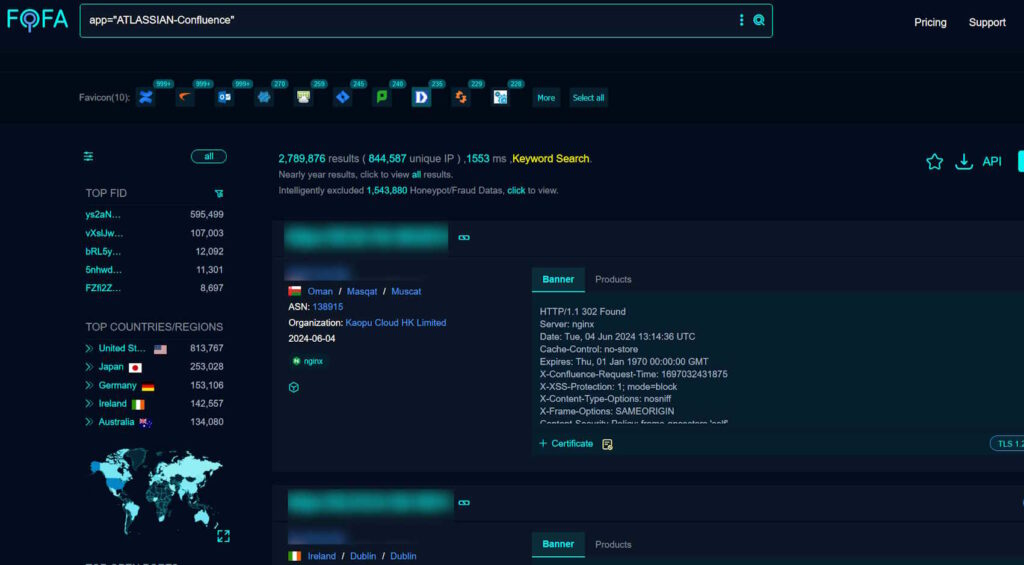Click the download results icon

[964, 161]
